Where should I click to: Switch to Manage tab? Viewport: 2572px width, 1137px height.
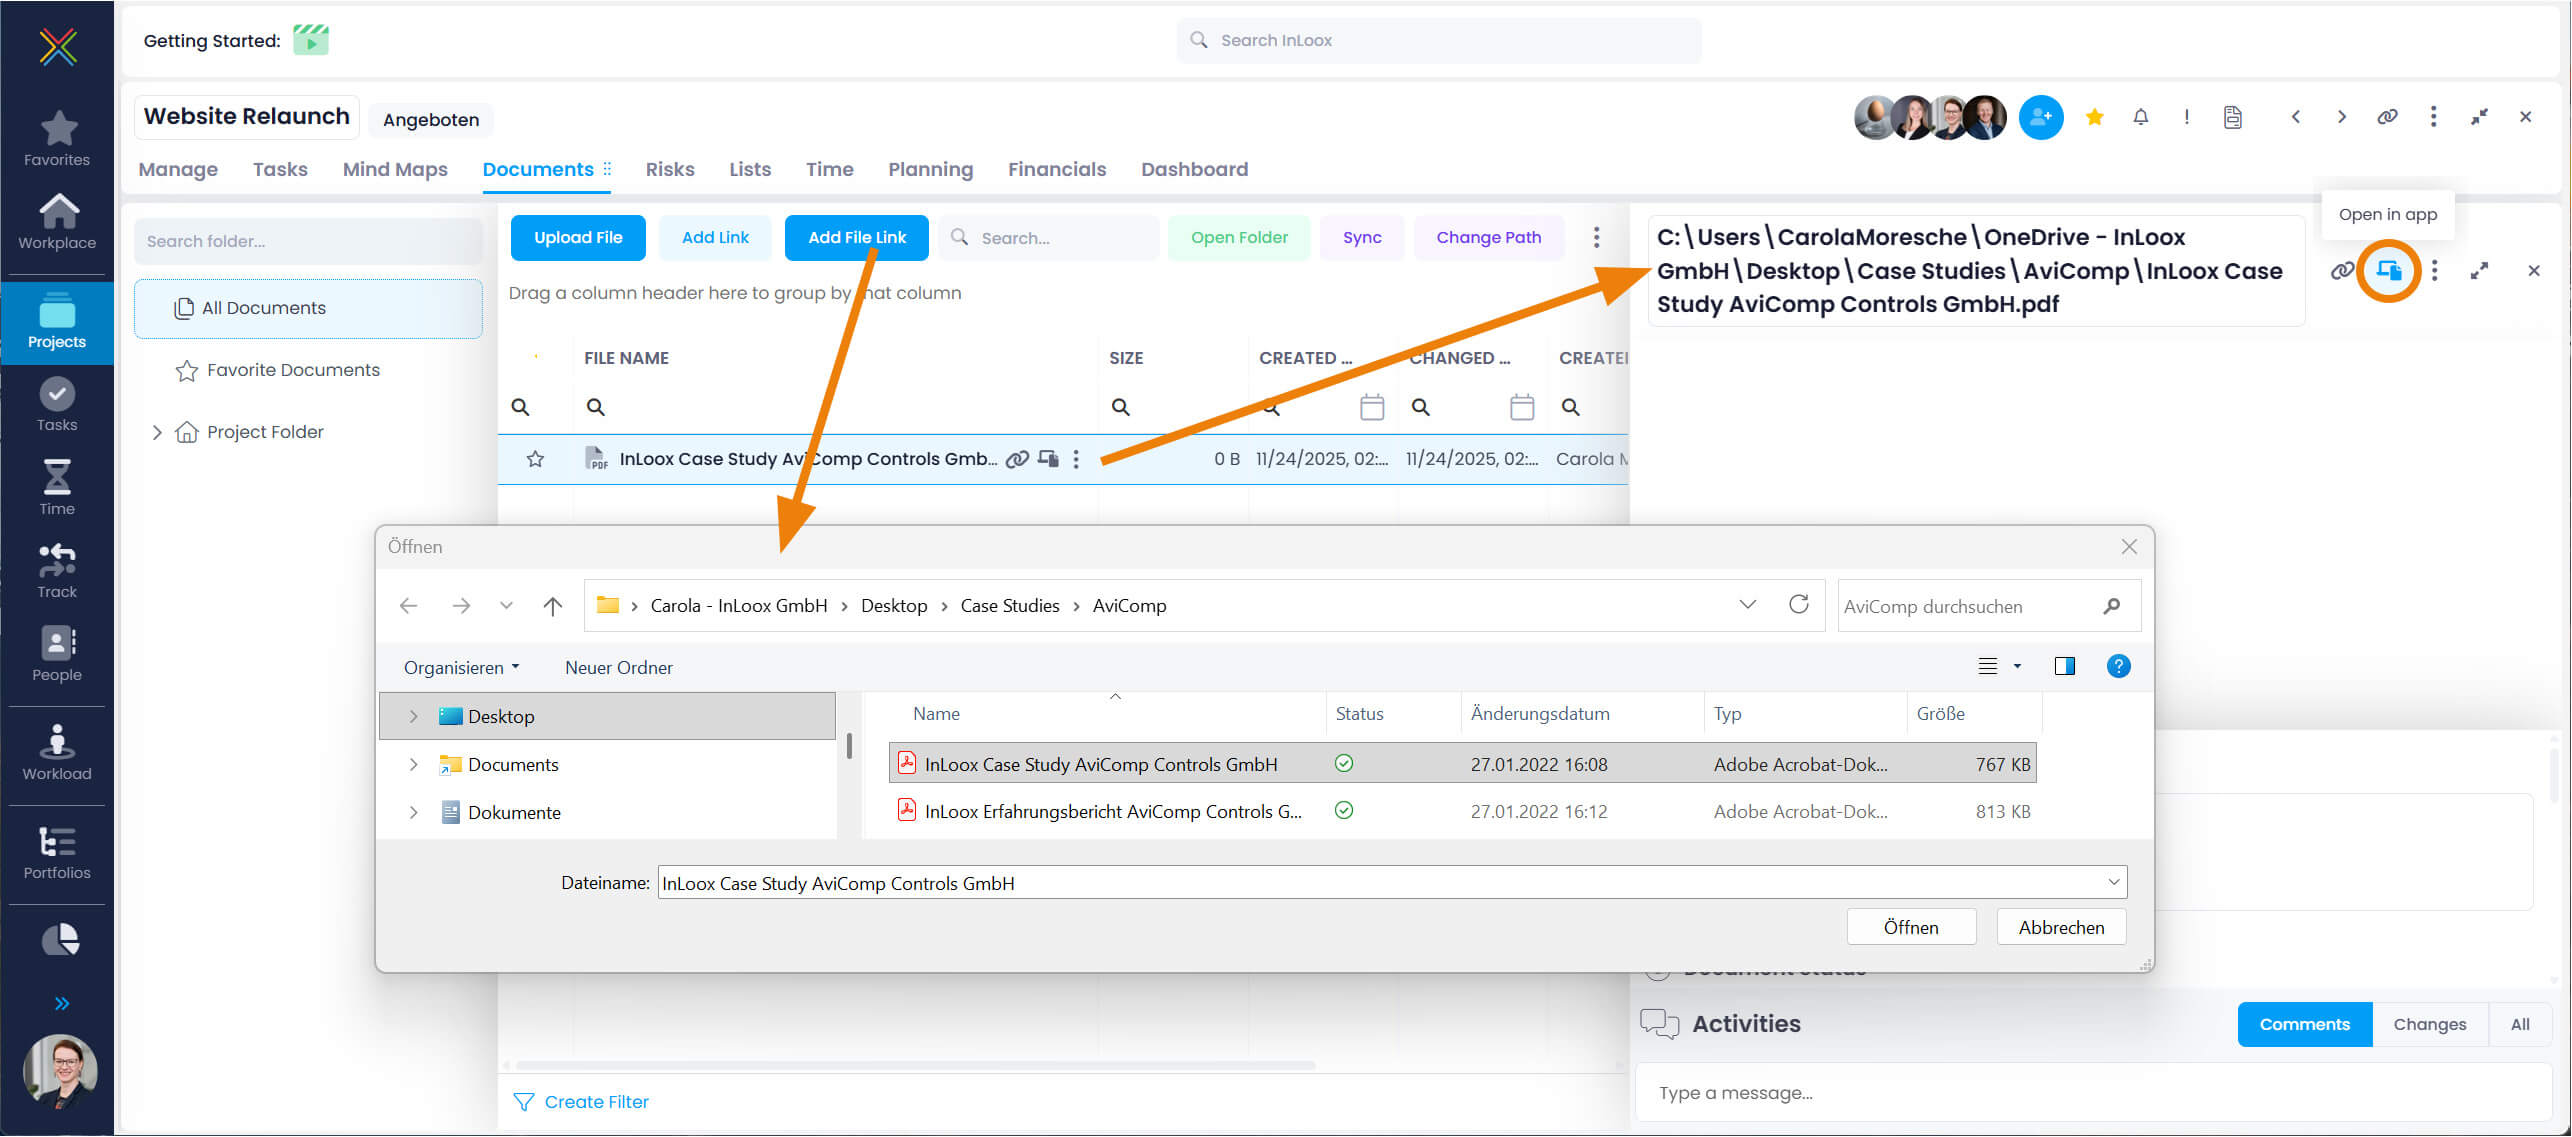point(178,169)
